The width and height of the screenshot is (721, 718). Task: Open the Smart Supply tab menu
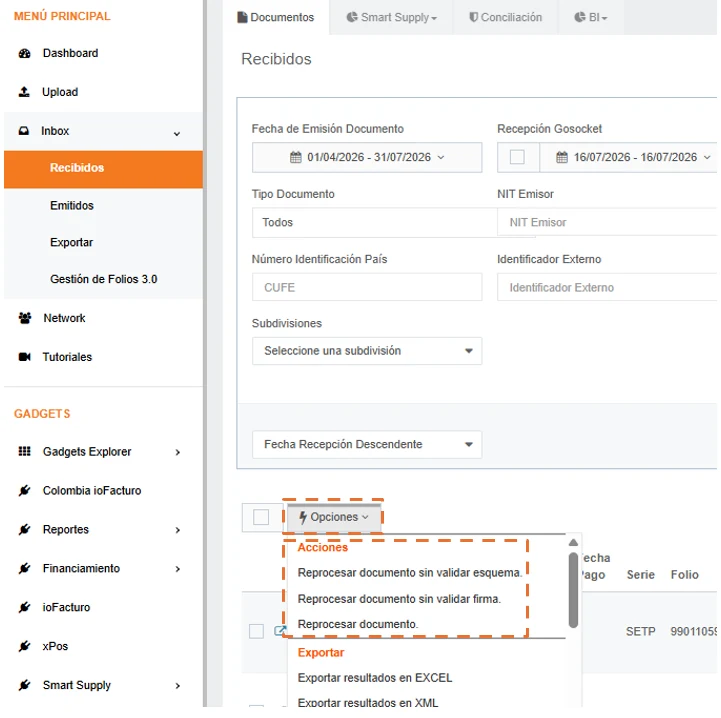point(391,17)
